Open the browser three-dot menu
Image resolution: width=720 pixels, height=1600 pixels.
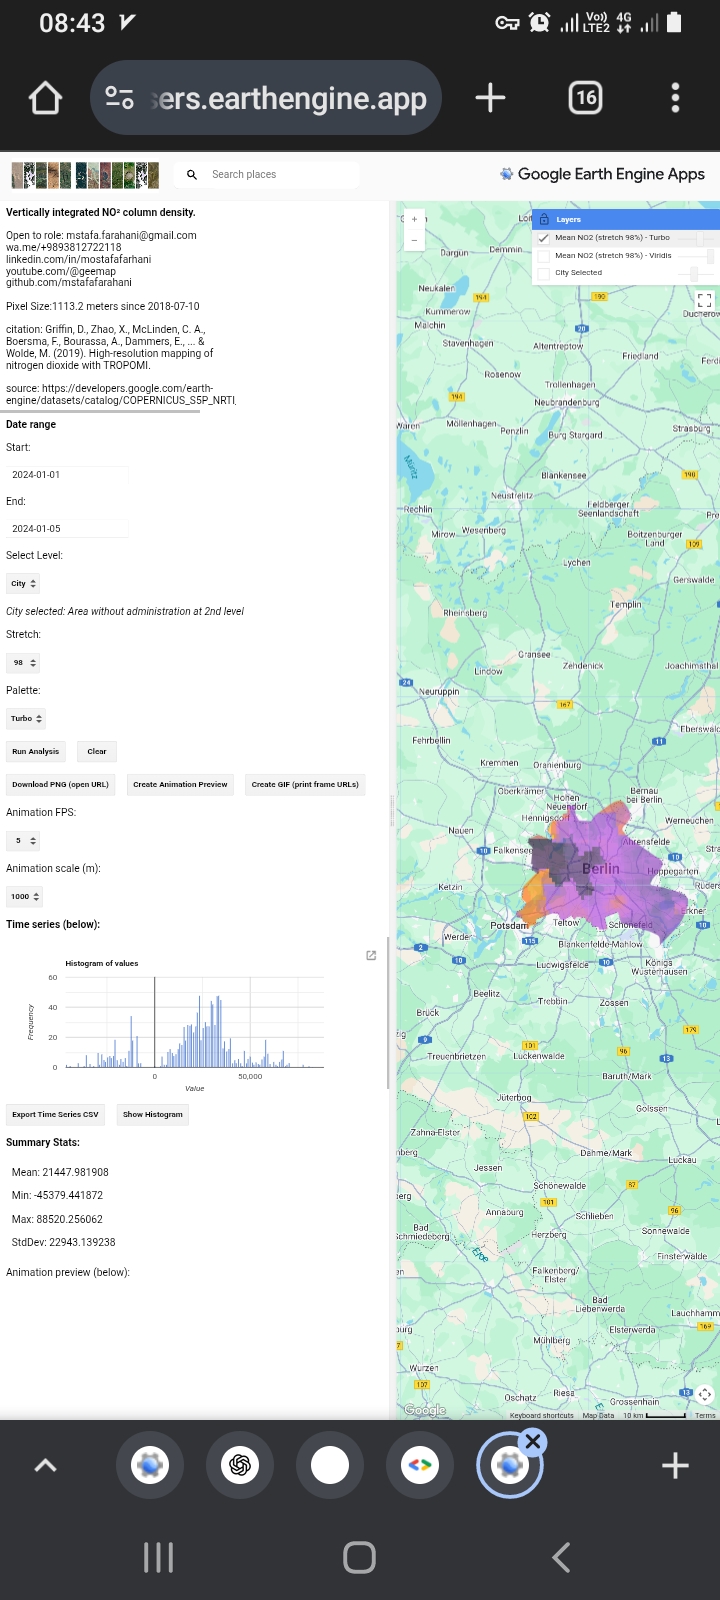(675, 98)
